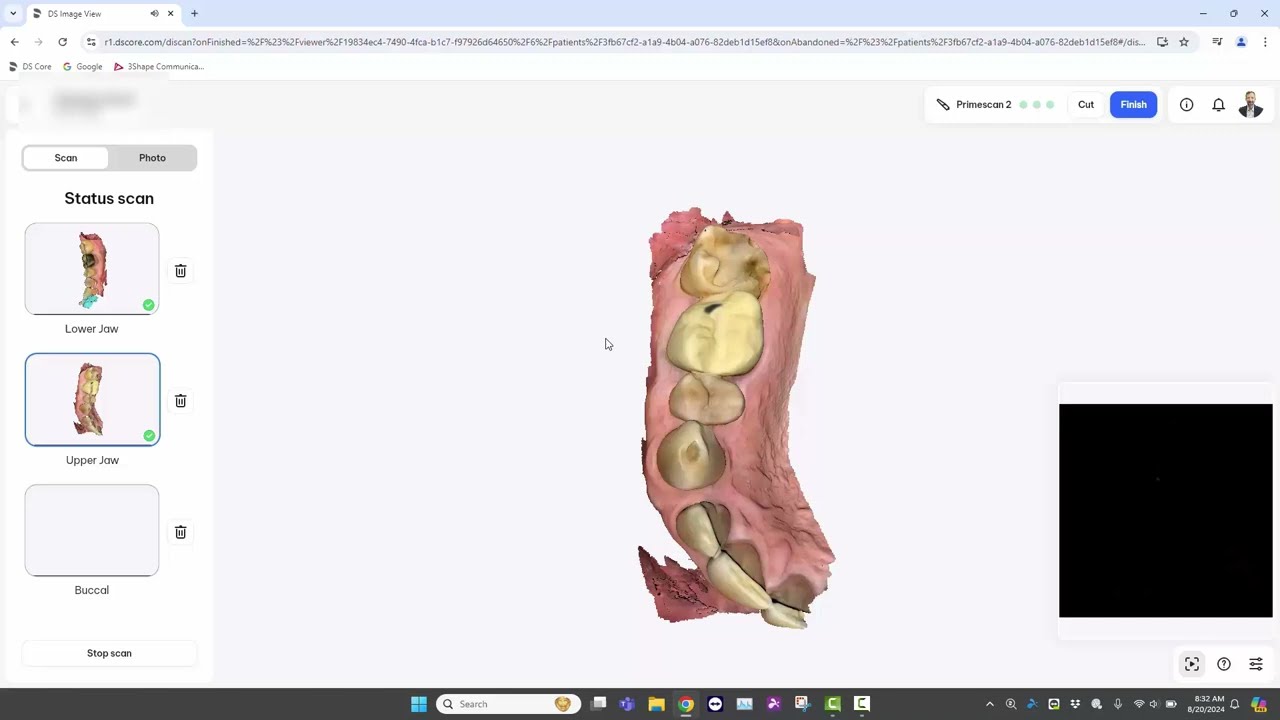The height and width of the screenshot is (720, 1280).
Task: Open view settings sliders icon
Action: [1256, 664]
